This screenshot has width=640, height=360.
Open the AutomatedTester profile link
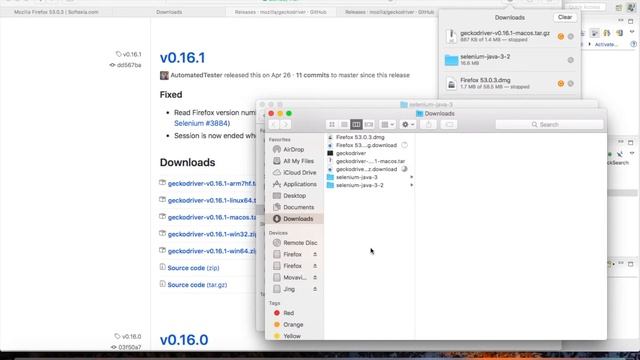[196, 75]
